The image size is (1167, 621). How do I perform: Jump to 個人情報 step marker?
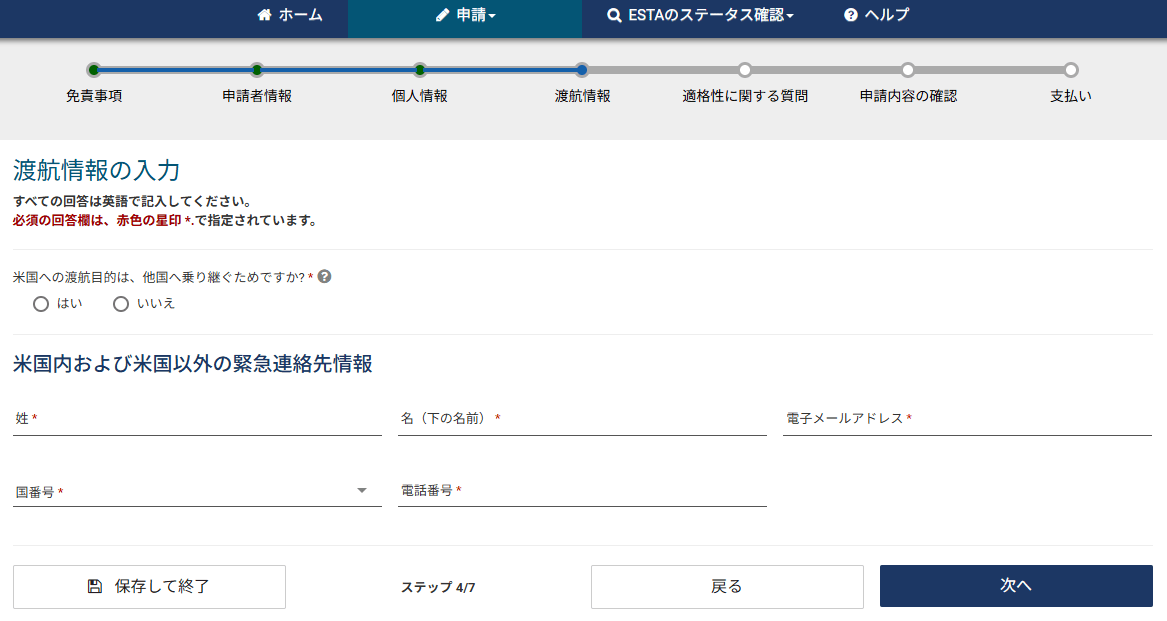tap(420, 70)
